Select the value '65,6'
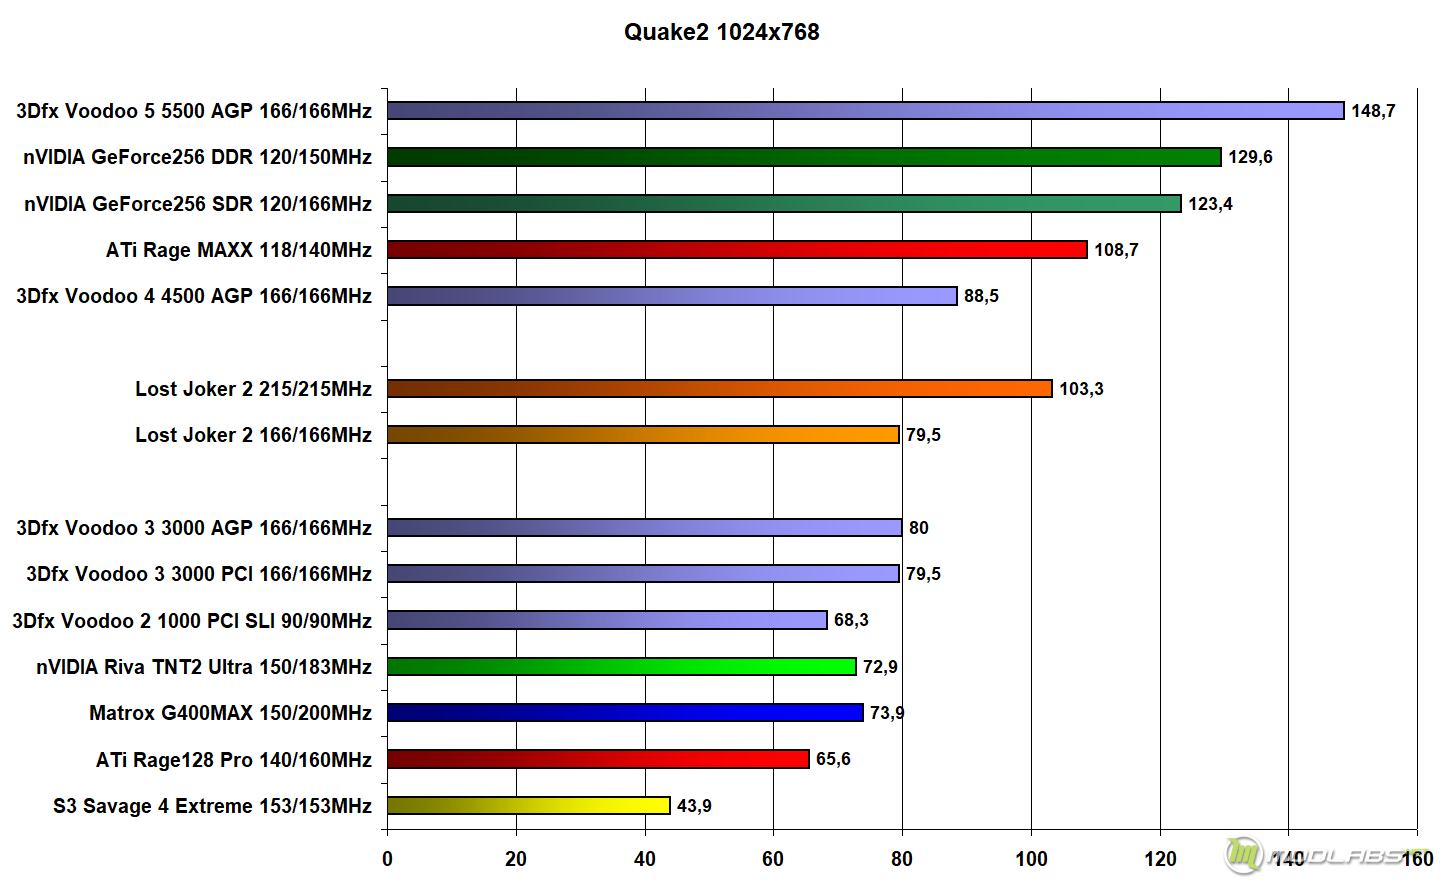1442x887 pixels. [x=833, y=759]
